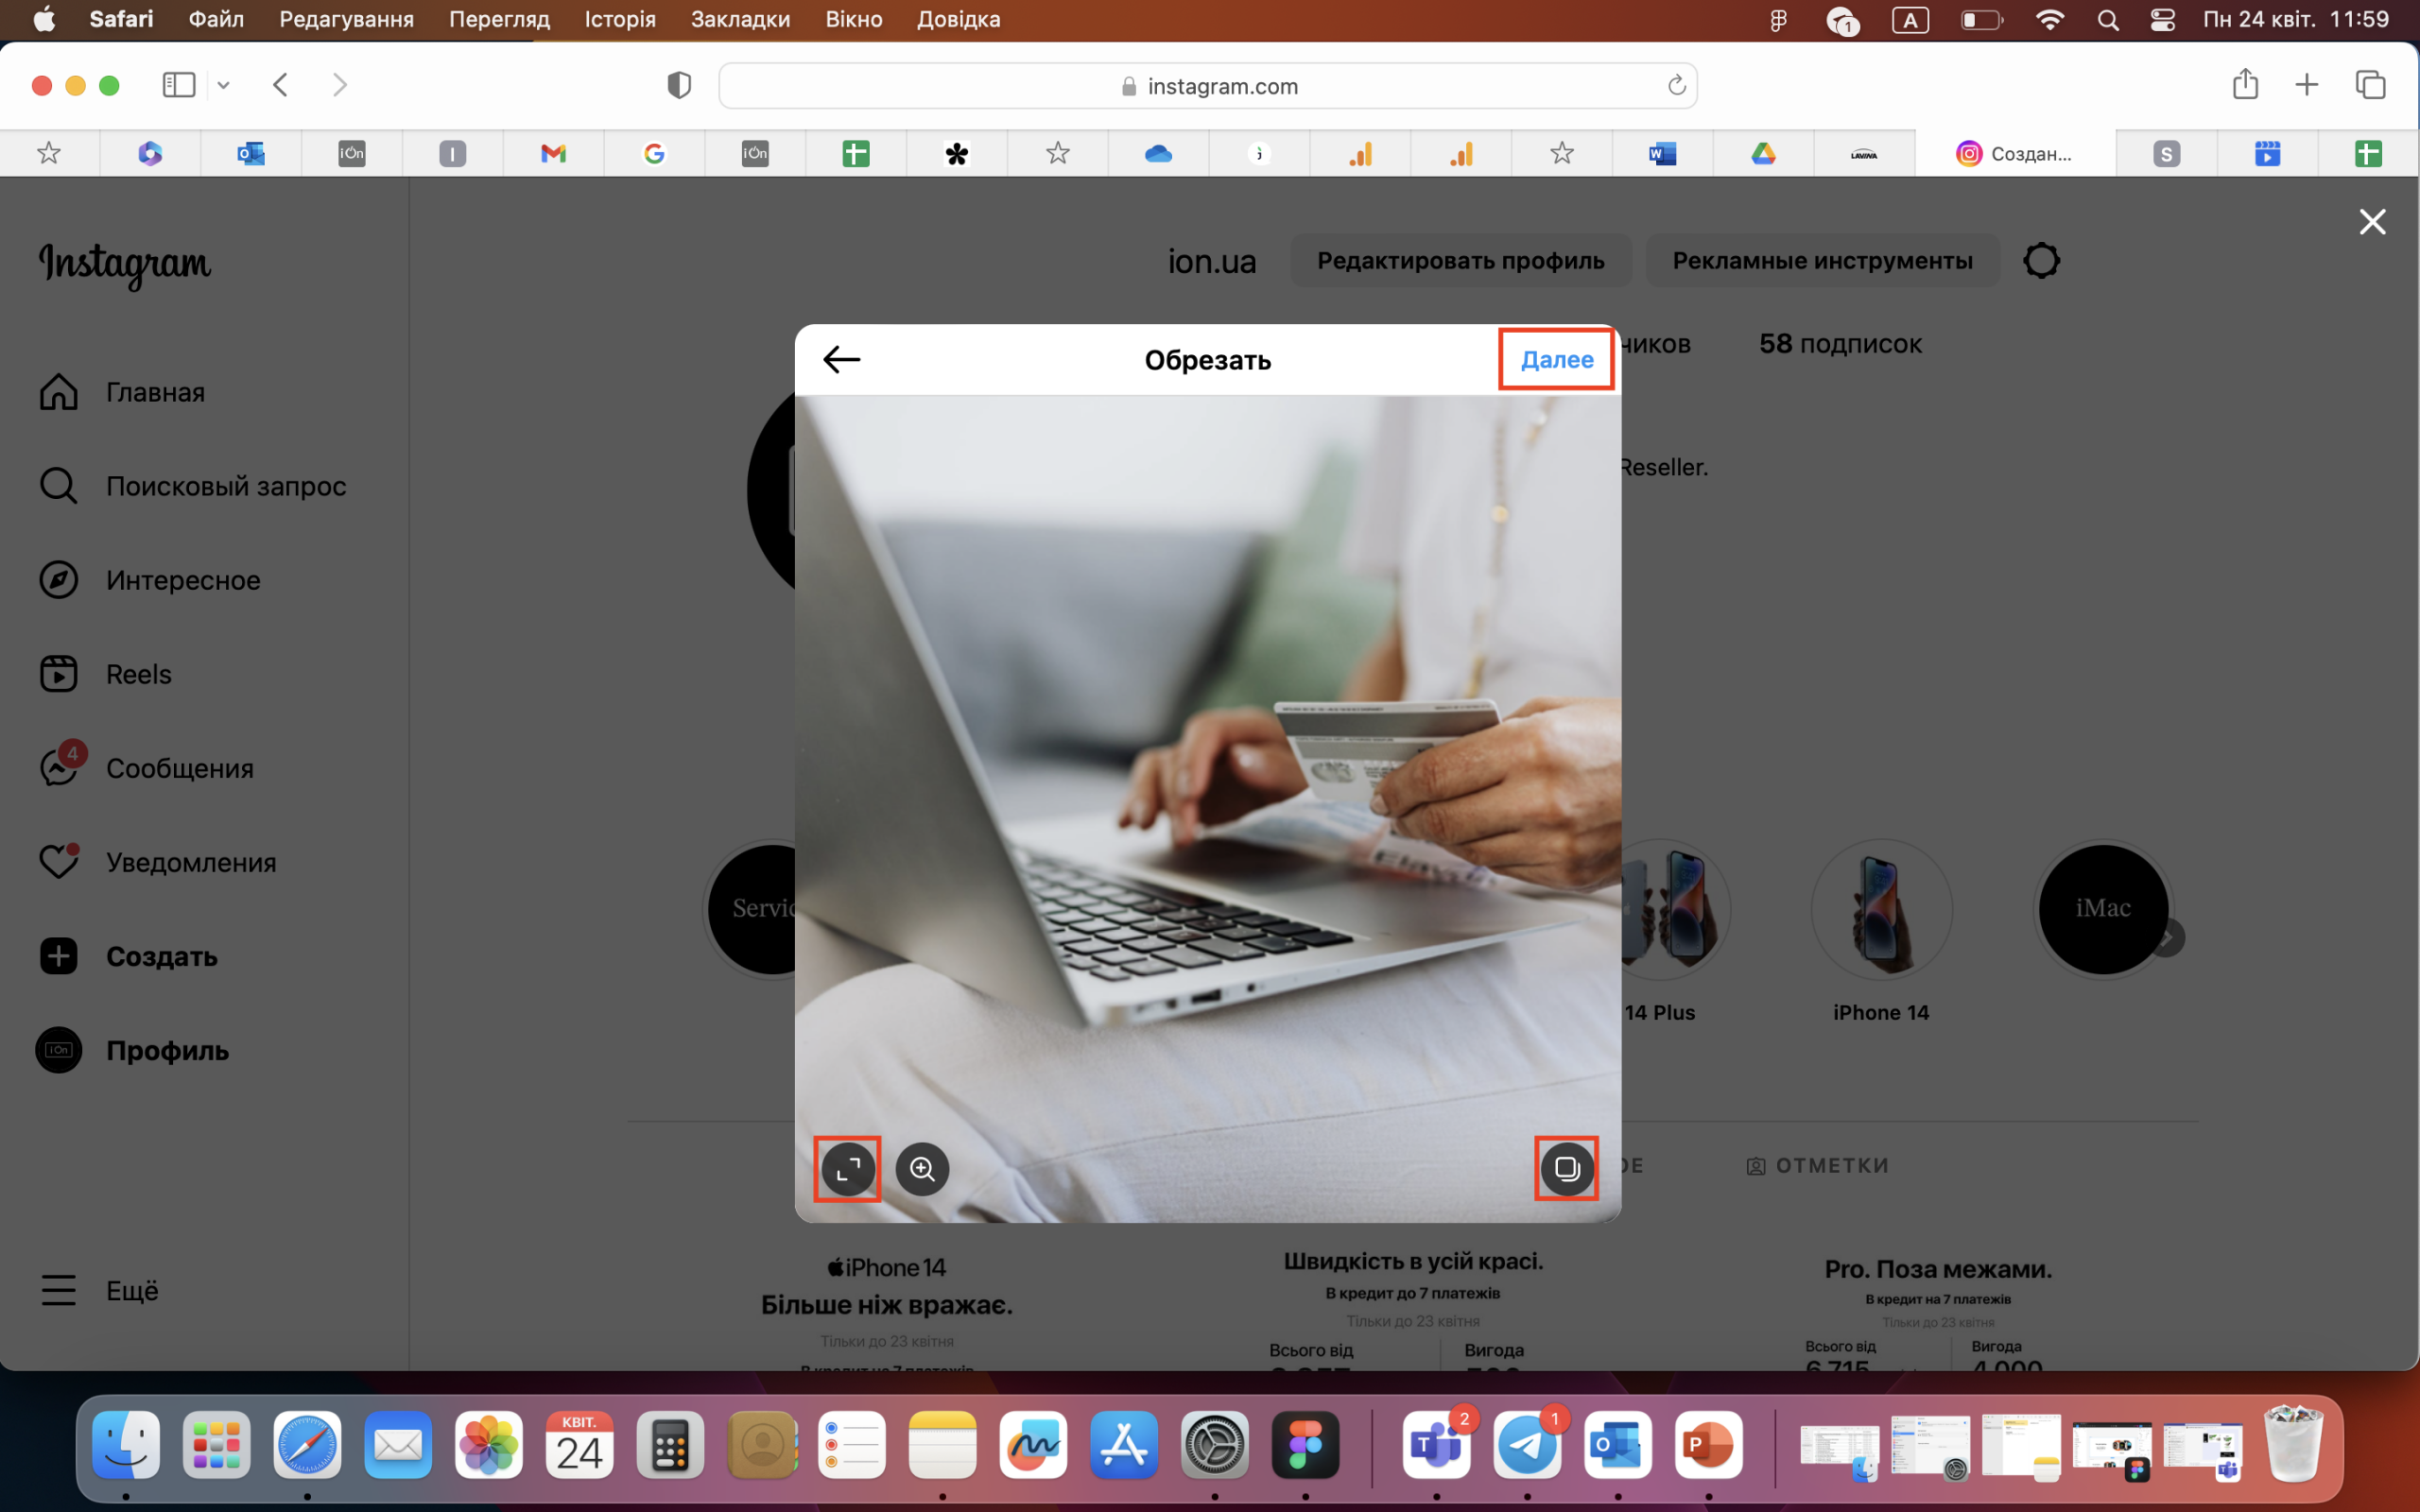Image resolution: width=2420 pixels, height=1512 pixels.
Task: Reload the page
Action: click(x=1677, y=86)
